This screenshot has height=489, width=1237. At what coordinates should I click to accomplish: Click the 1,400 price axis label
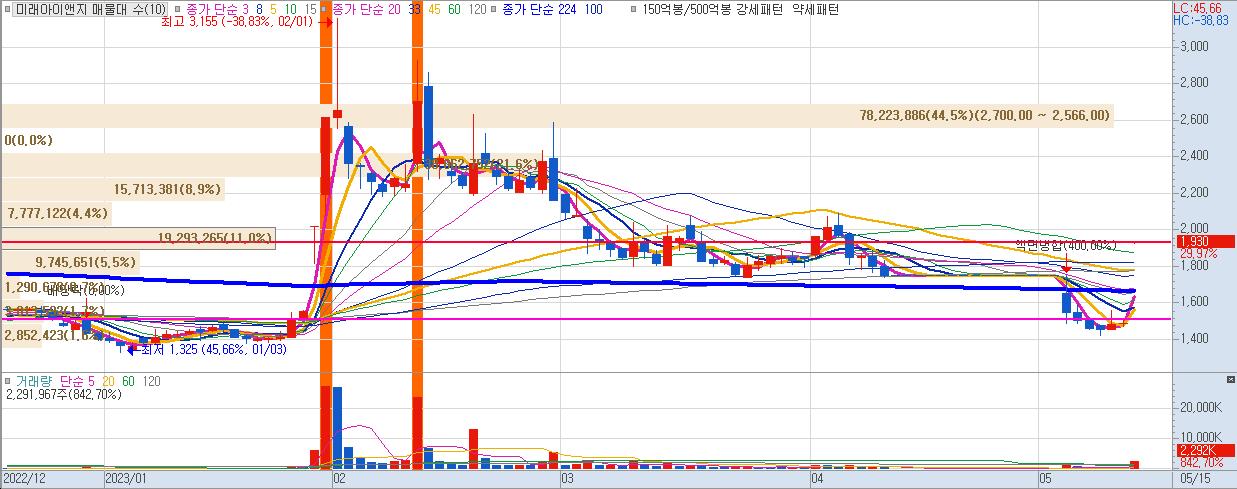click(1194, 339)
